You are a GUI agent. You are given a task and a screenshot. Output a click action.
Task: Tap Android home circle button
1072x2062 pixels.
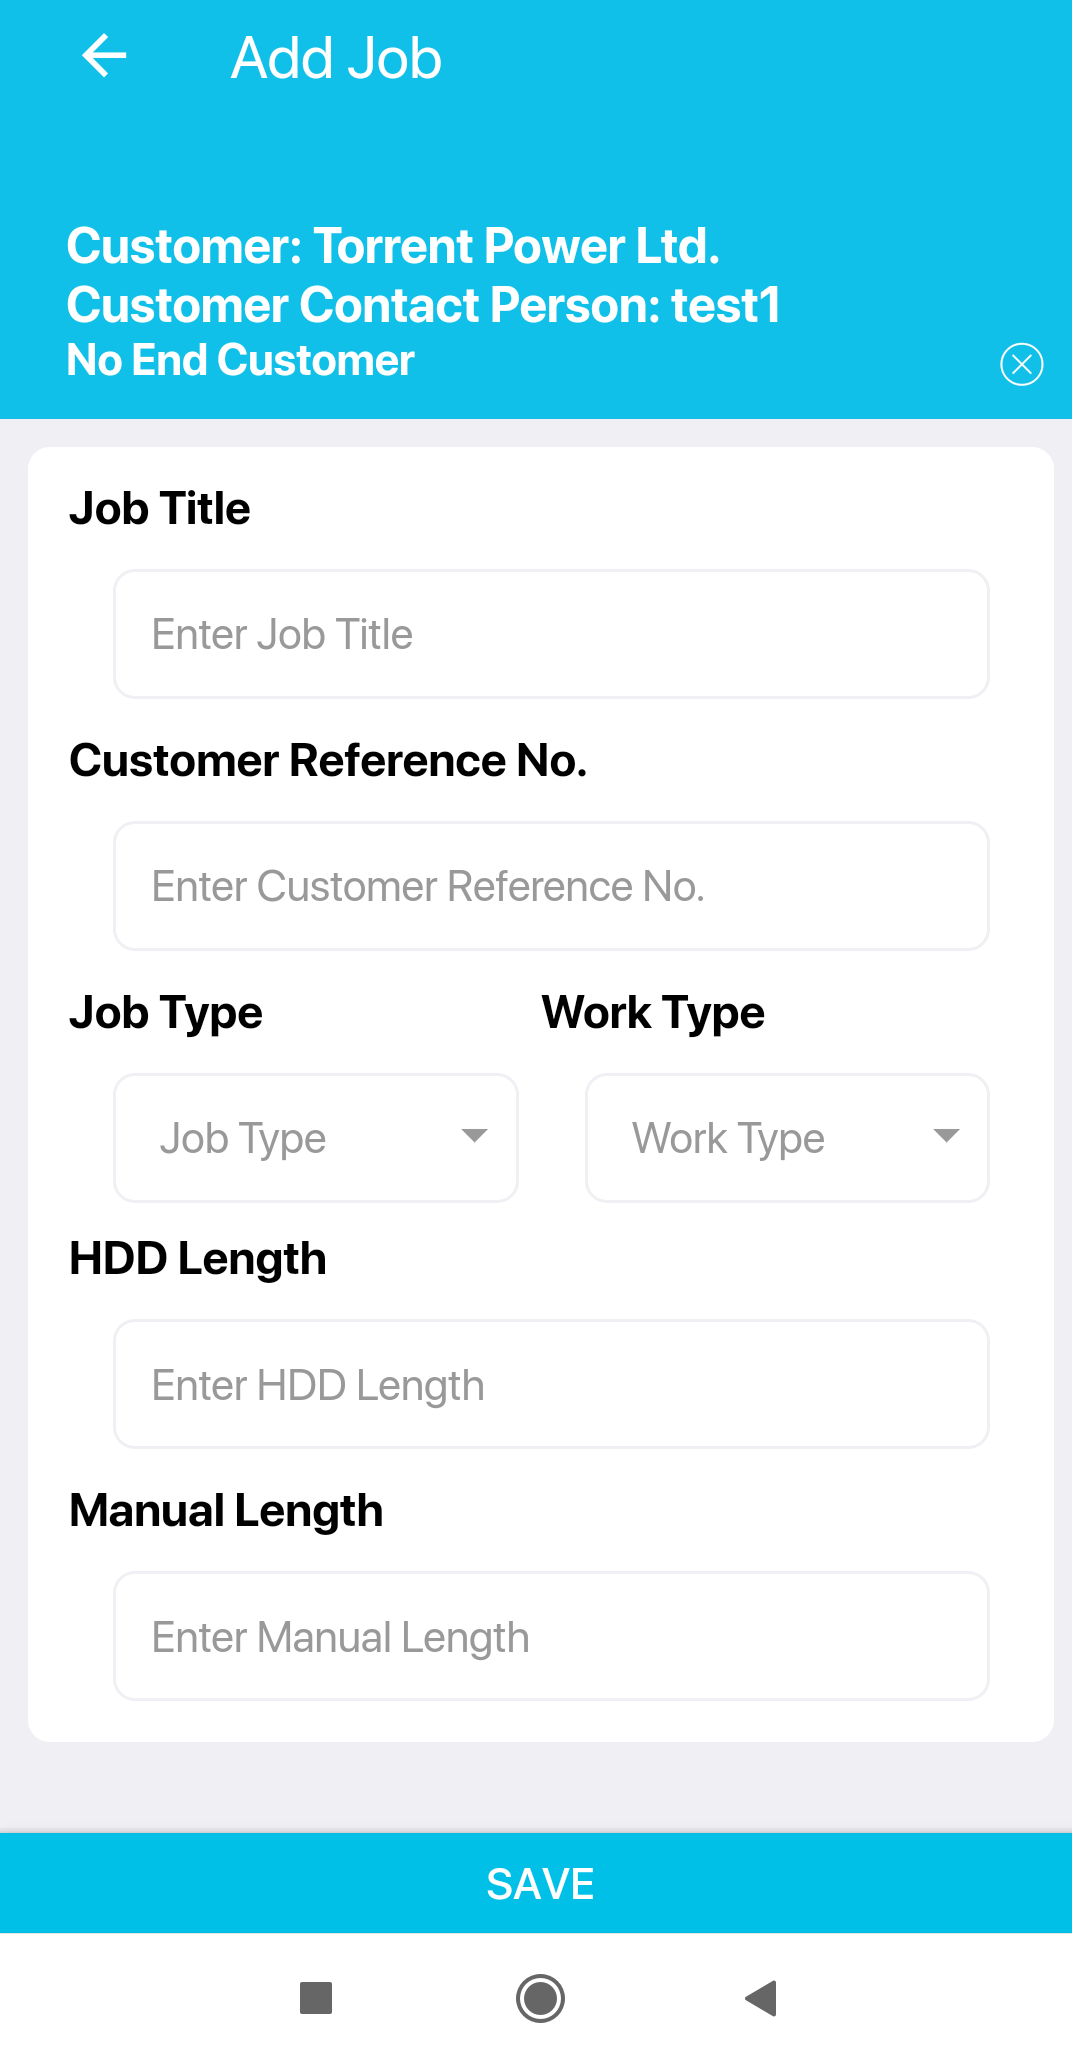pos(540,1998)
